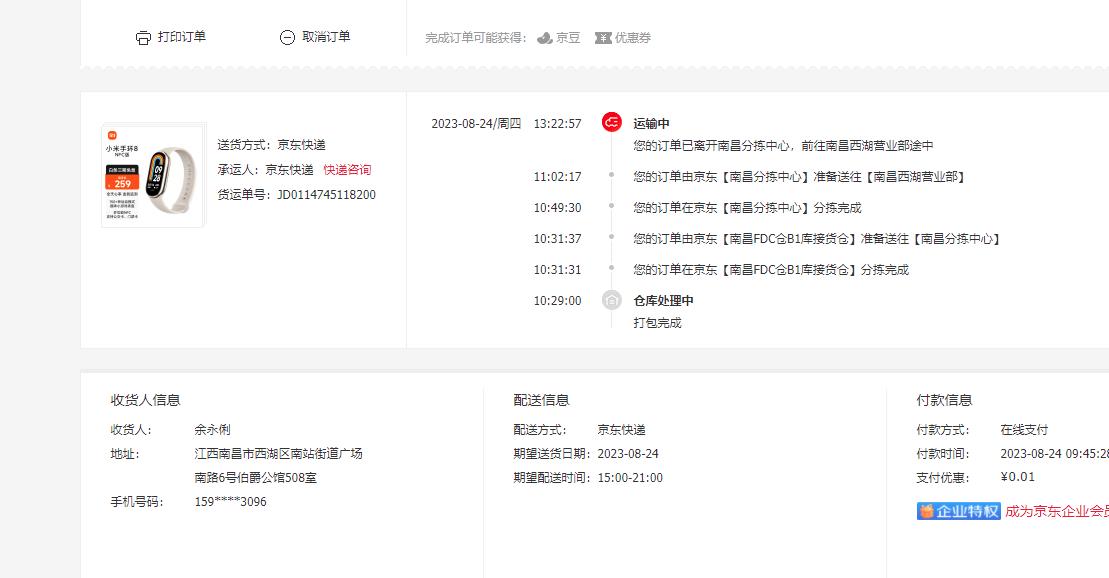
Task: Click the printer icon beside 打印订单
Action: [143, 37]
